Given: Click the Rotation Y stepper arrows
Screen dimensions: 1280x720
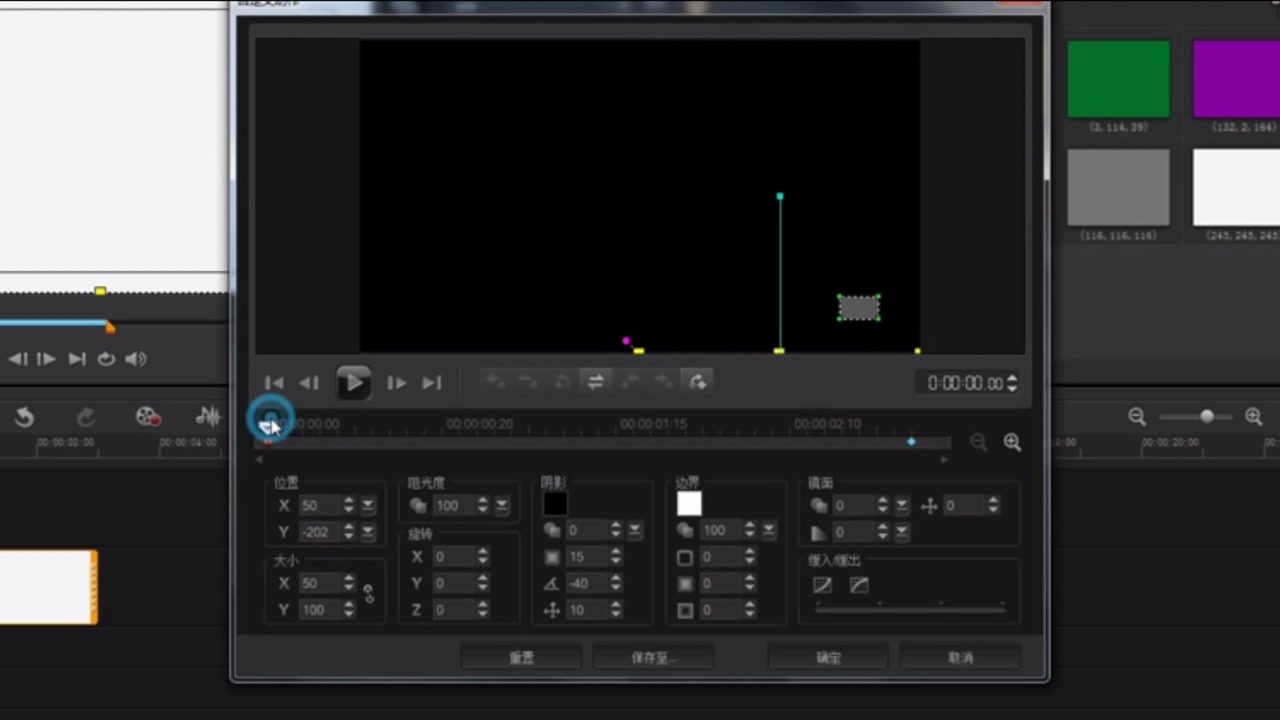Looking at the screenshot, I should coord(482,583).
